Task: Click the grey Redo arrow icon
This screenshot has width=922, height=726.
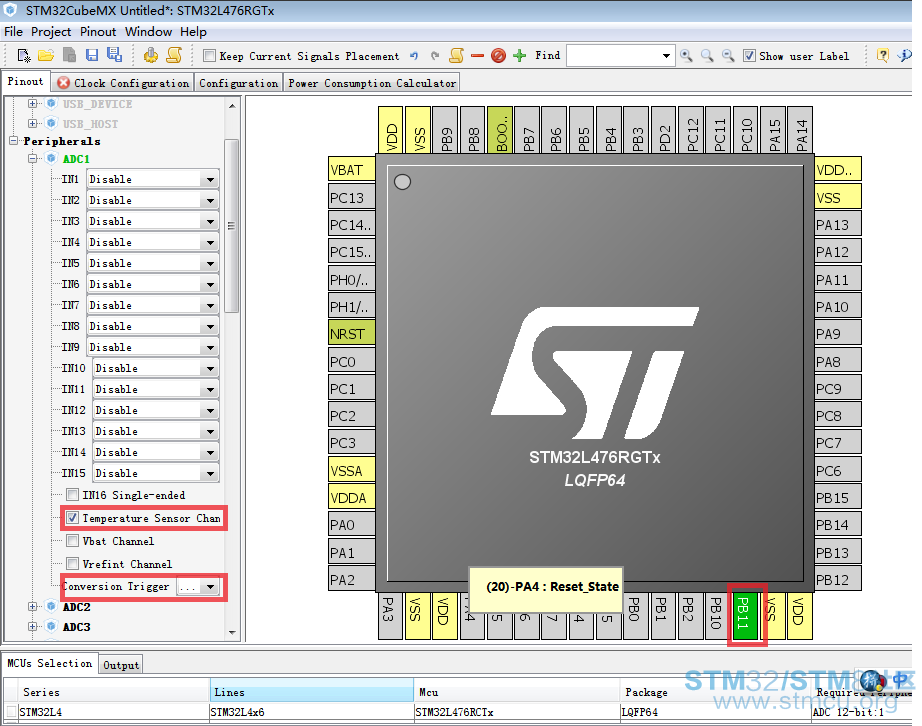Action: pos(435,56)
